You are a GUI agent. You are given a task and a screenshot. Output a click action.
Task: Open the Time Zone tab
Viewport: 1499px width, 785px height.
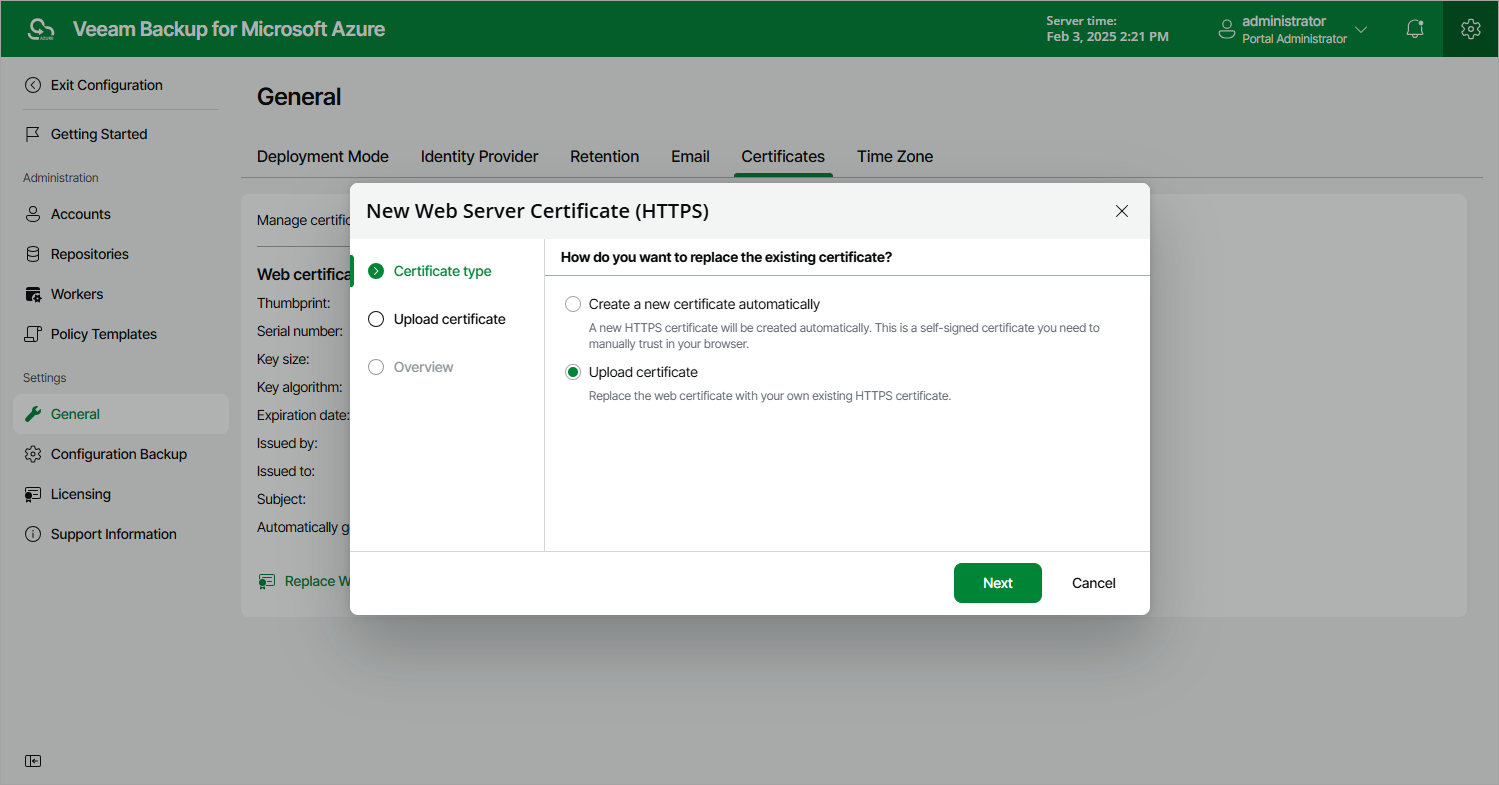[x=895, y=156]
